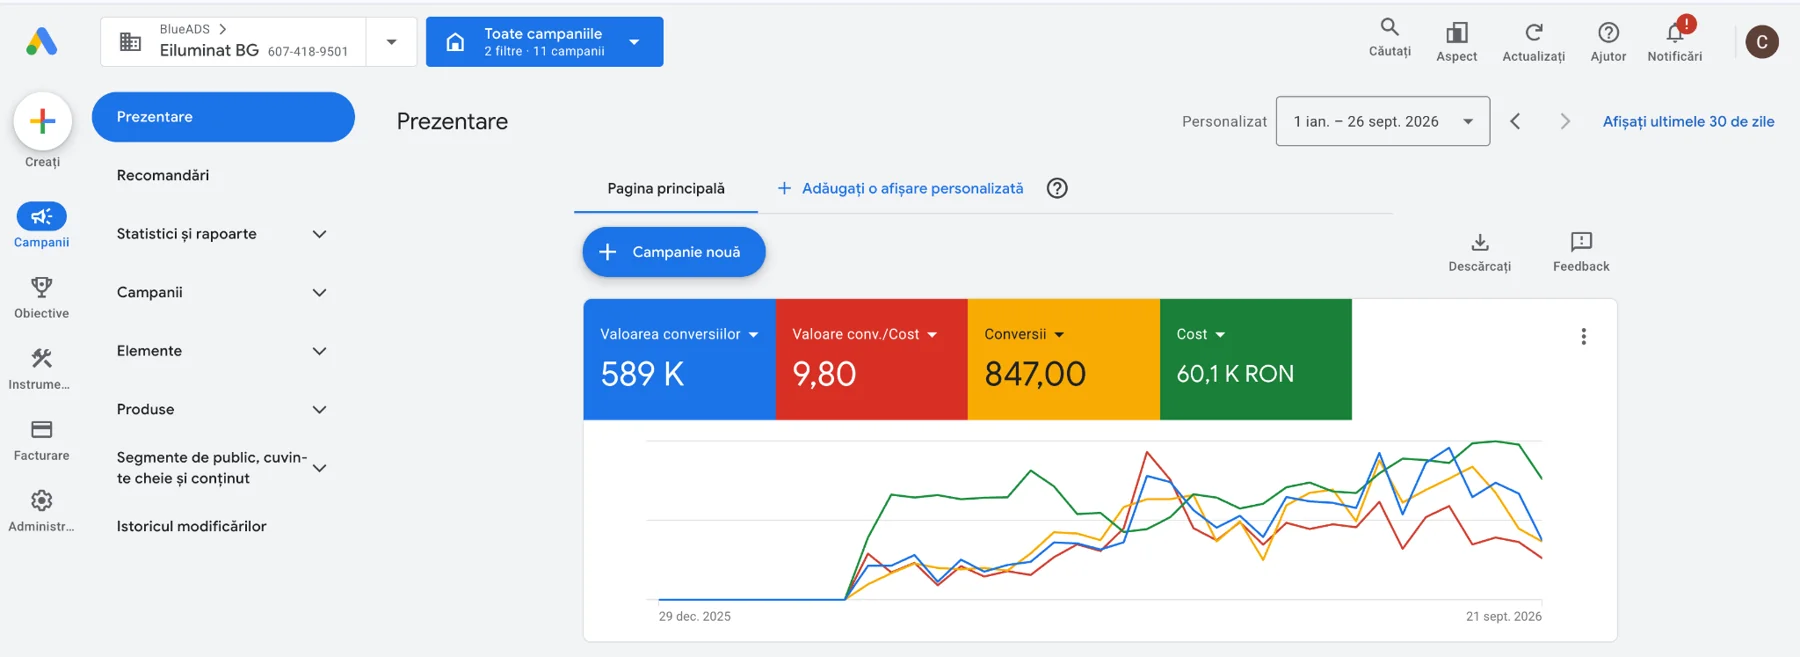The image size is (1800, 657).
Task: Go to previous date range arrow
Action: click(1515, 121)
